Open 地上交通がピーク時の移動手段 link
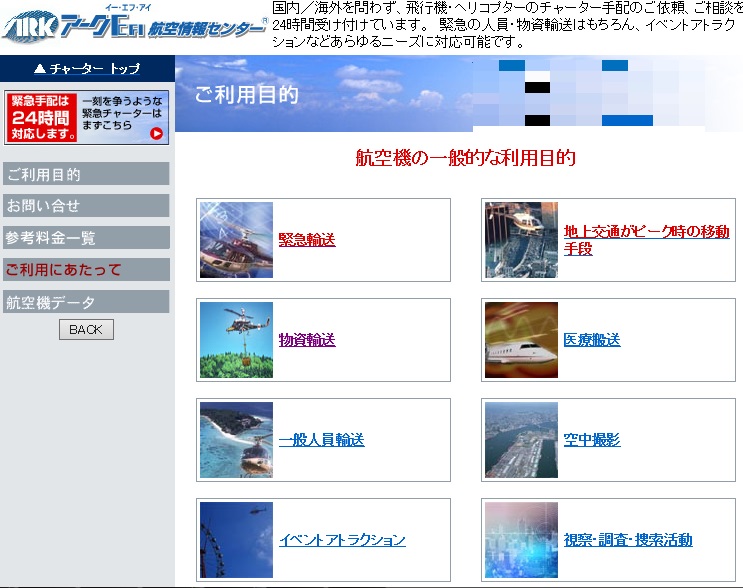The image size is (743, 588). pyautogui.click(x=646, y=240)
